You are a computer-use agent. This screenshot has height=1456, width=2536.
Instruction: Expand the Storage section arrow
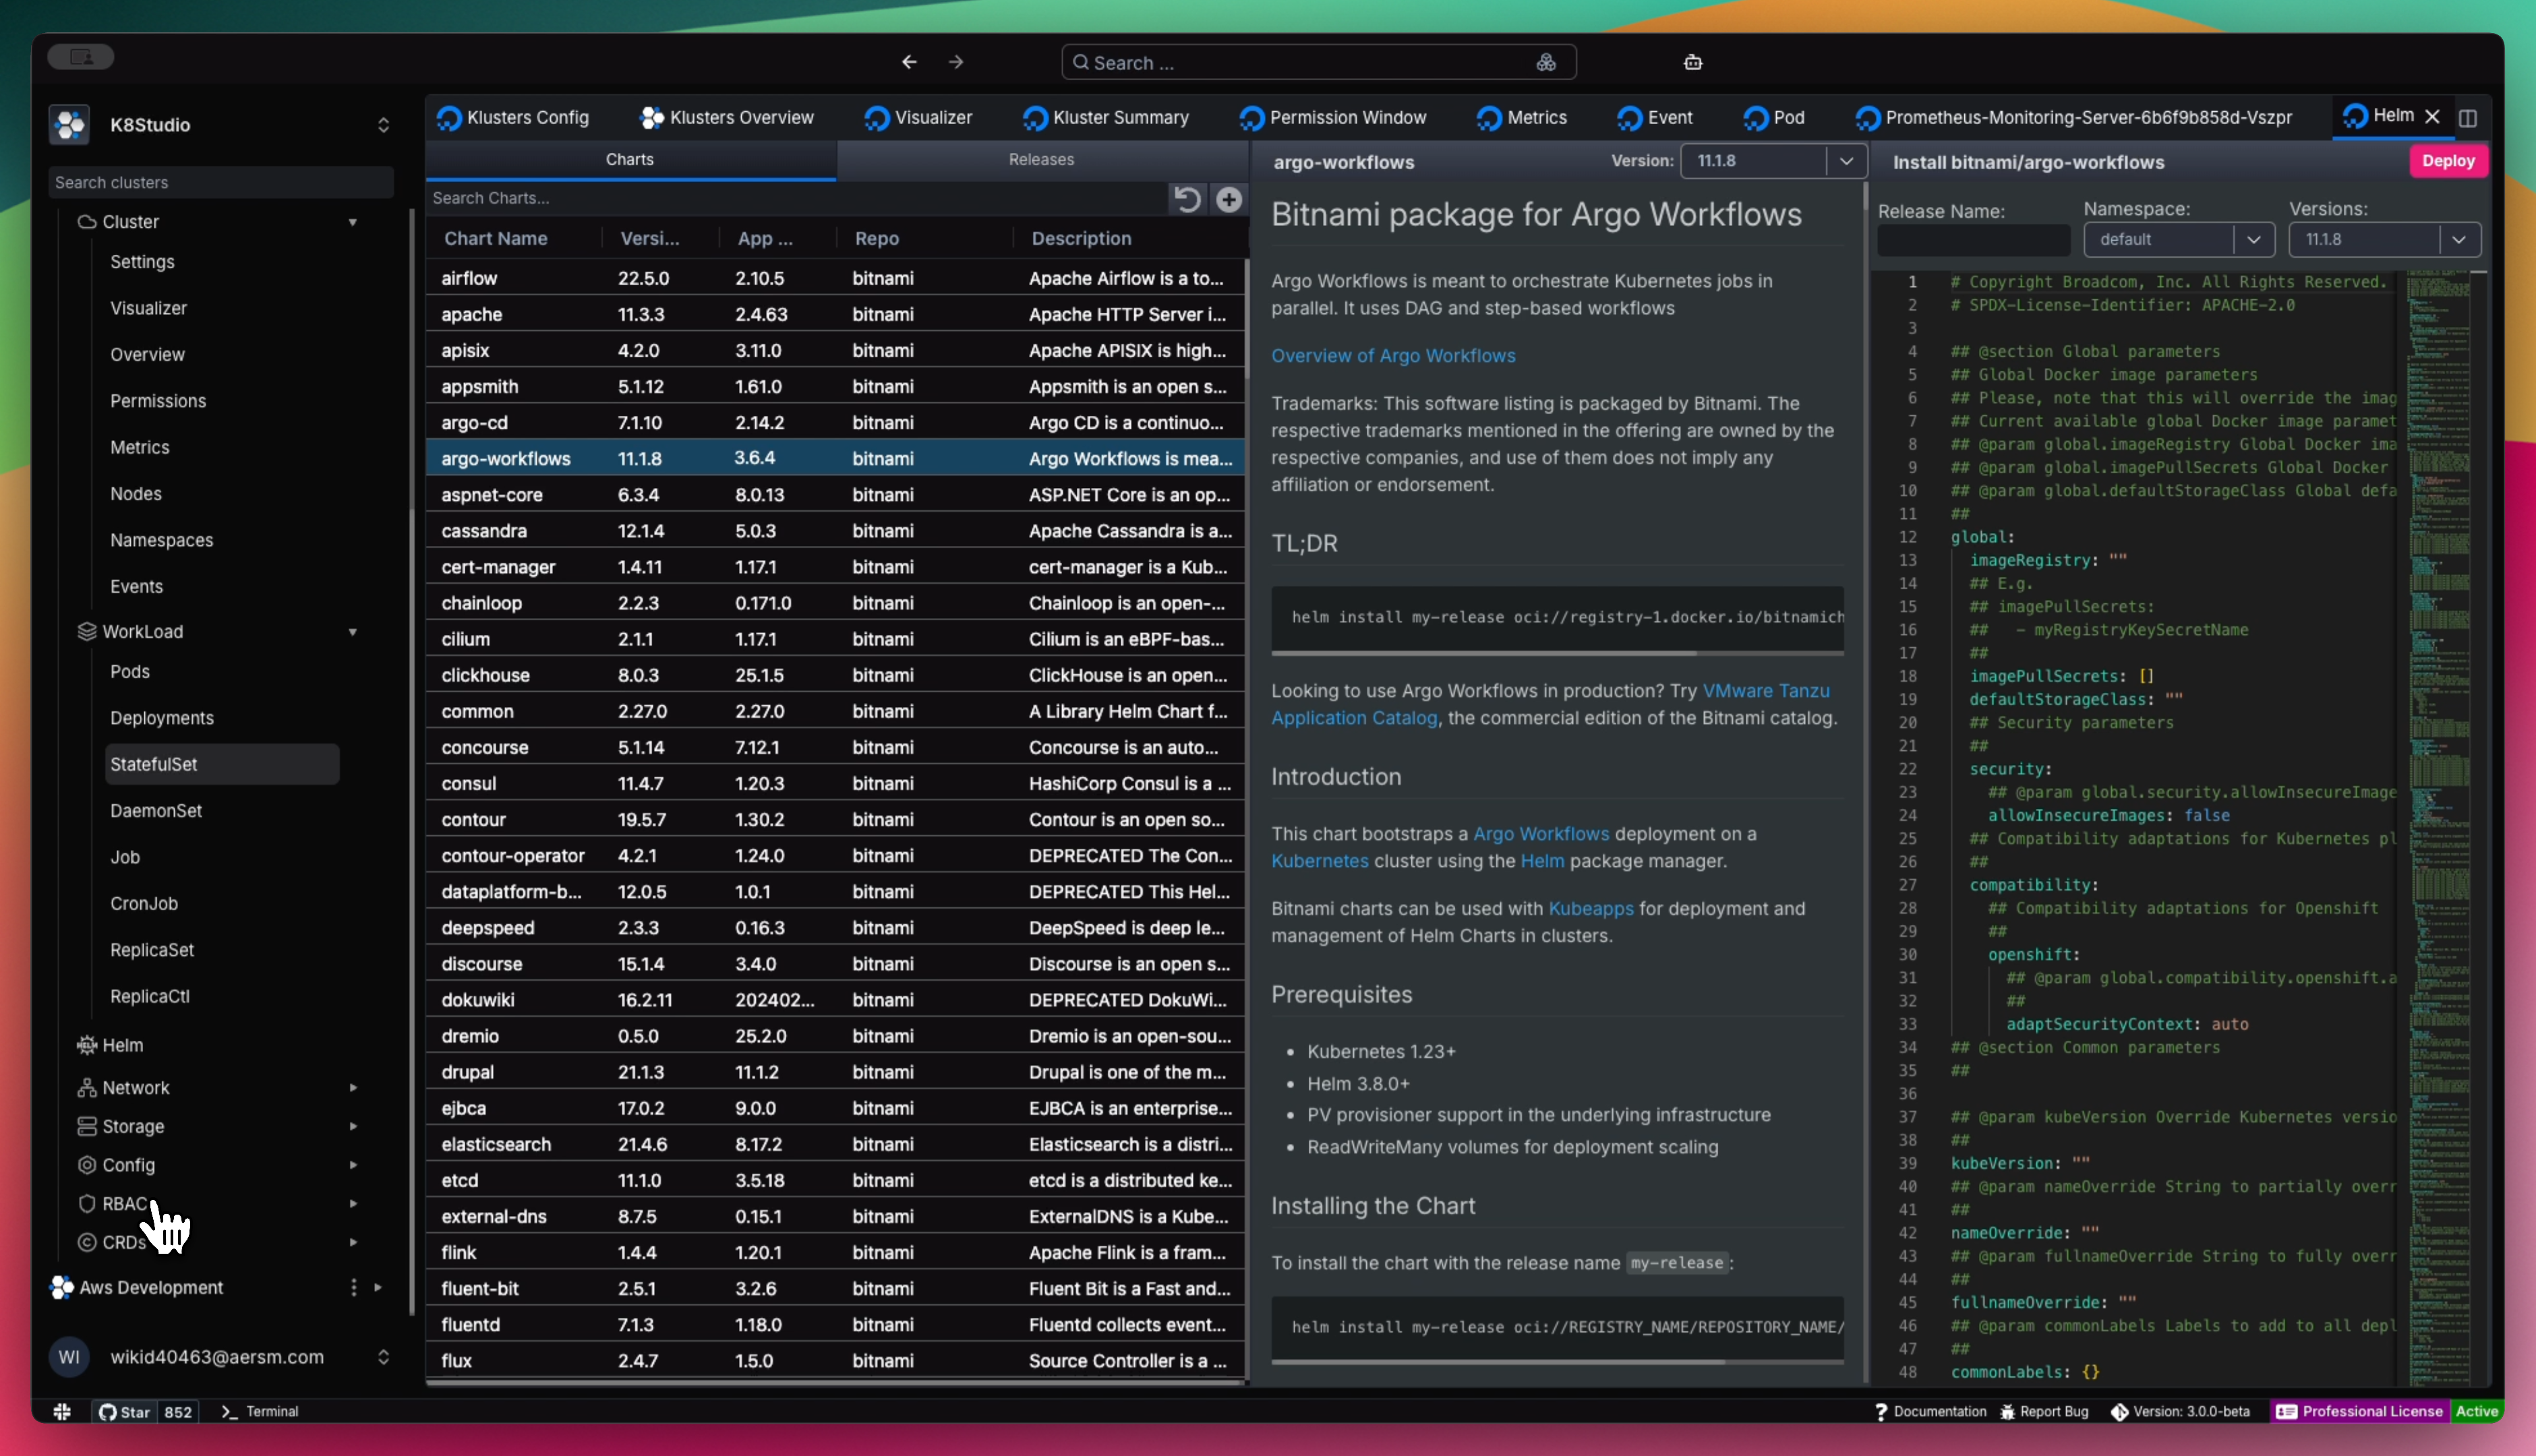coord(353,1127)
